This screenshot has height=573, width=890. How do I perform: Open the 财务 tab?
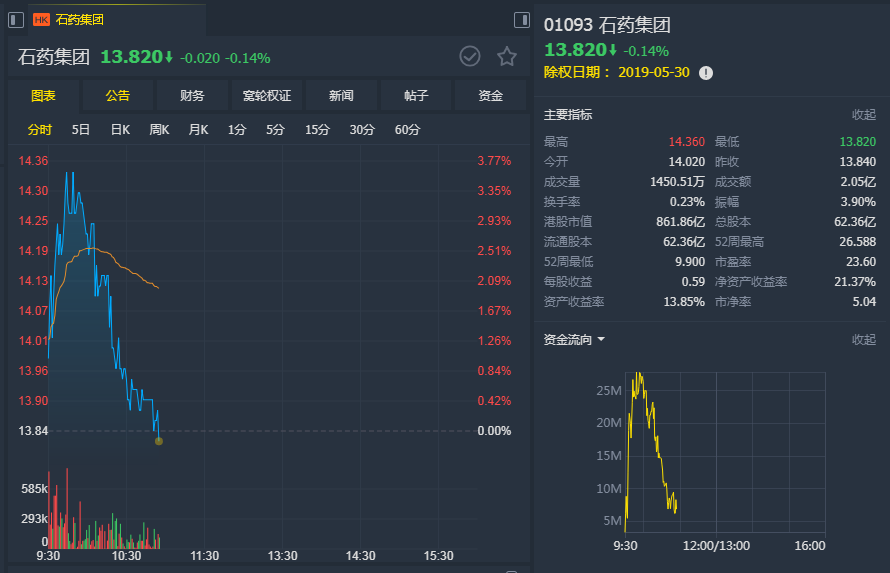click(192, 95)
